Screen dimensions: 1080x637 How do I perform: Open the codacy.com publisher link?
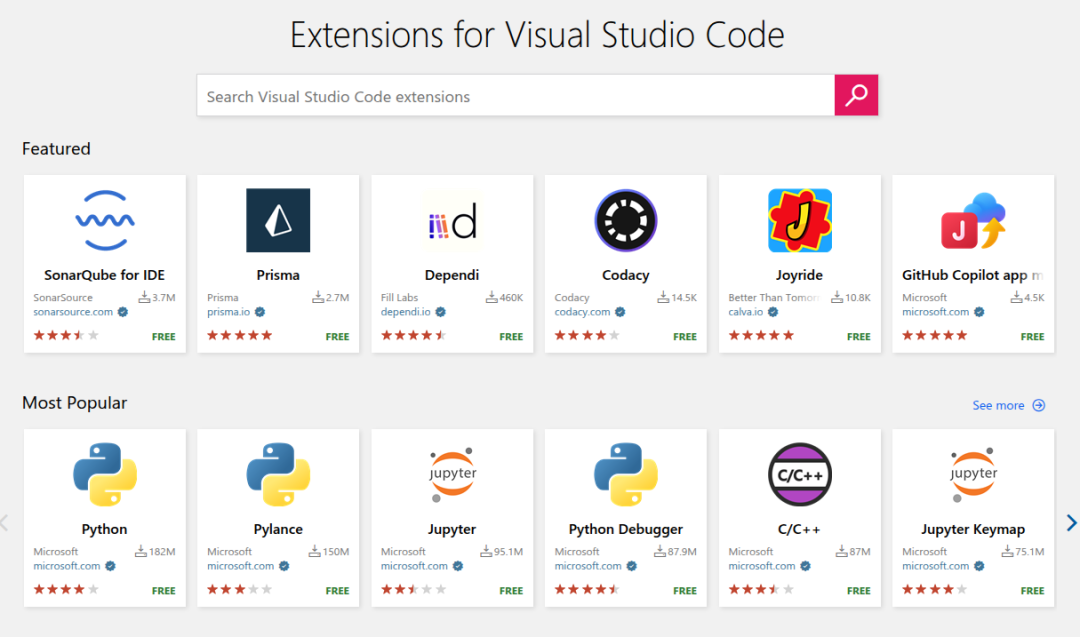[x=582, y=312]
